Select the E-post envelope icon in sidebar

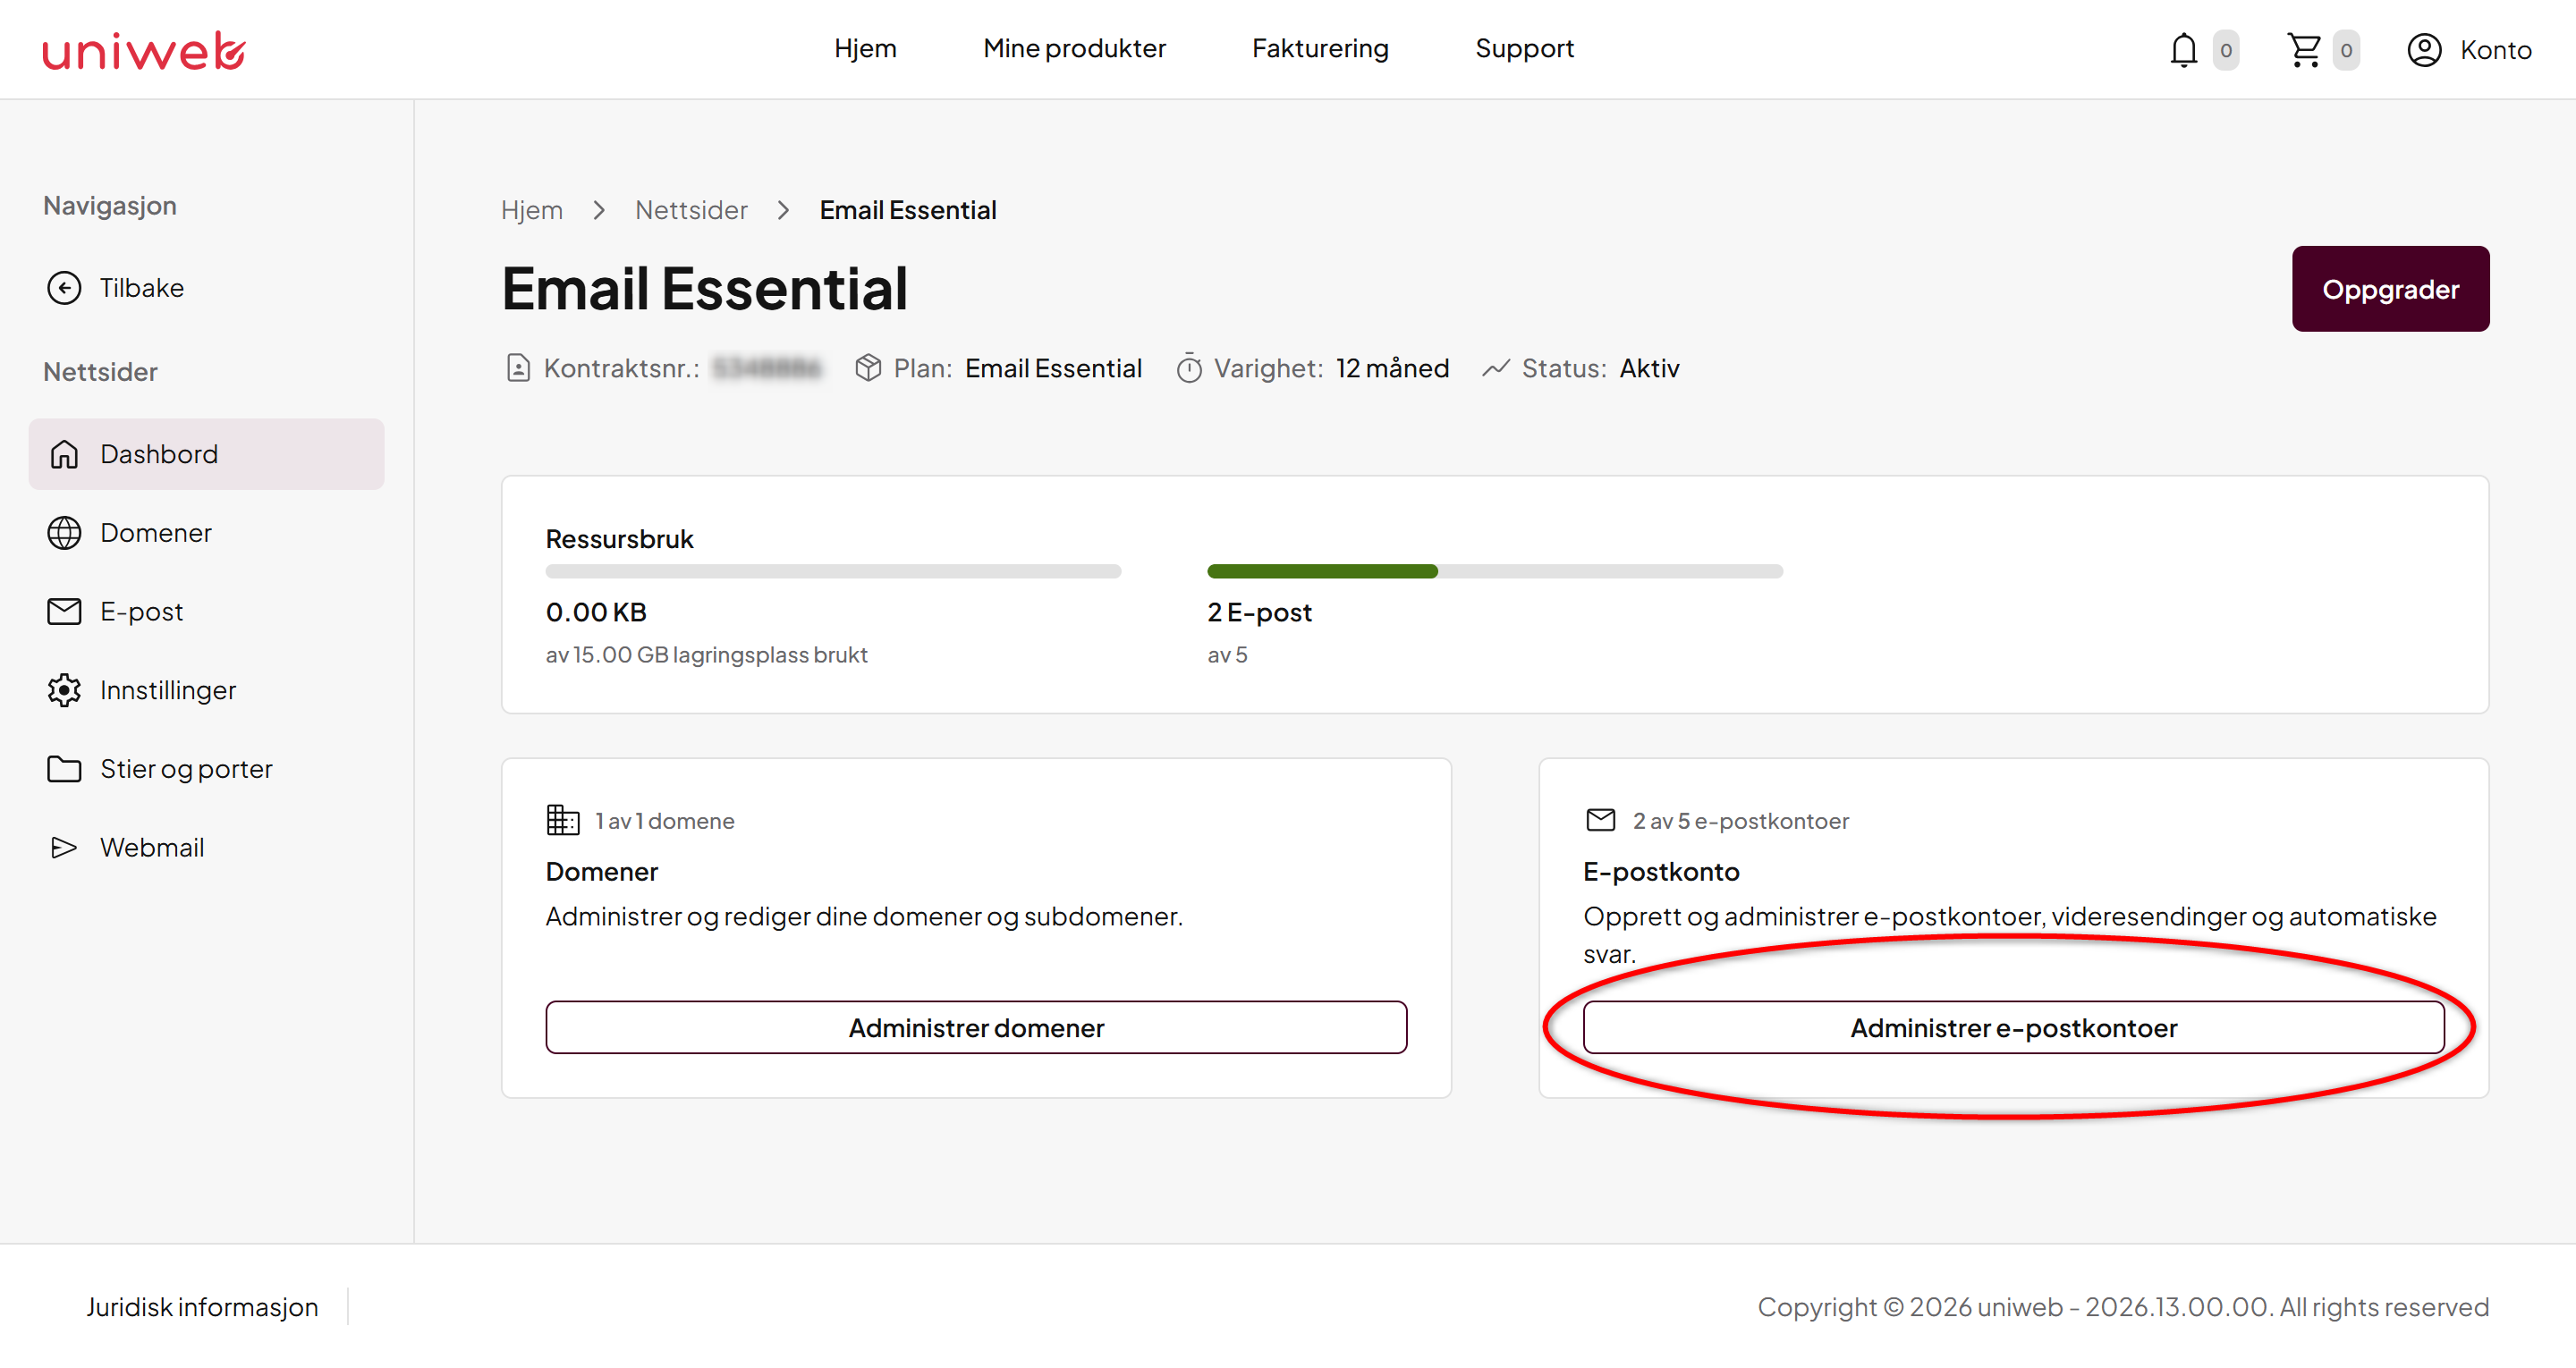pos(64,611)
